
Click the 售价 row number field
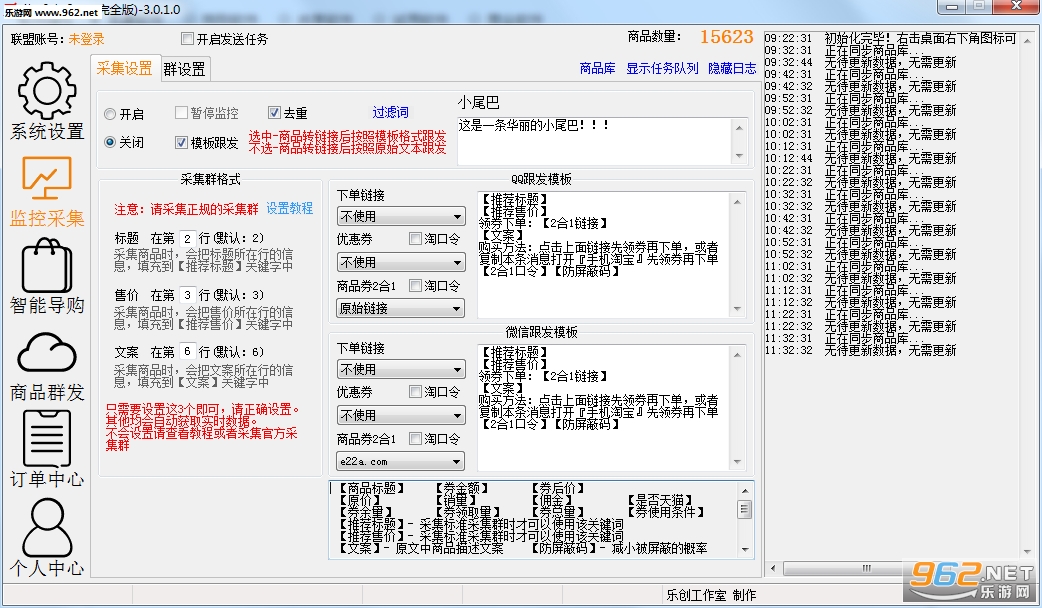187,294
